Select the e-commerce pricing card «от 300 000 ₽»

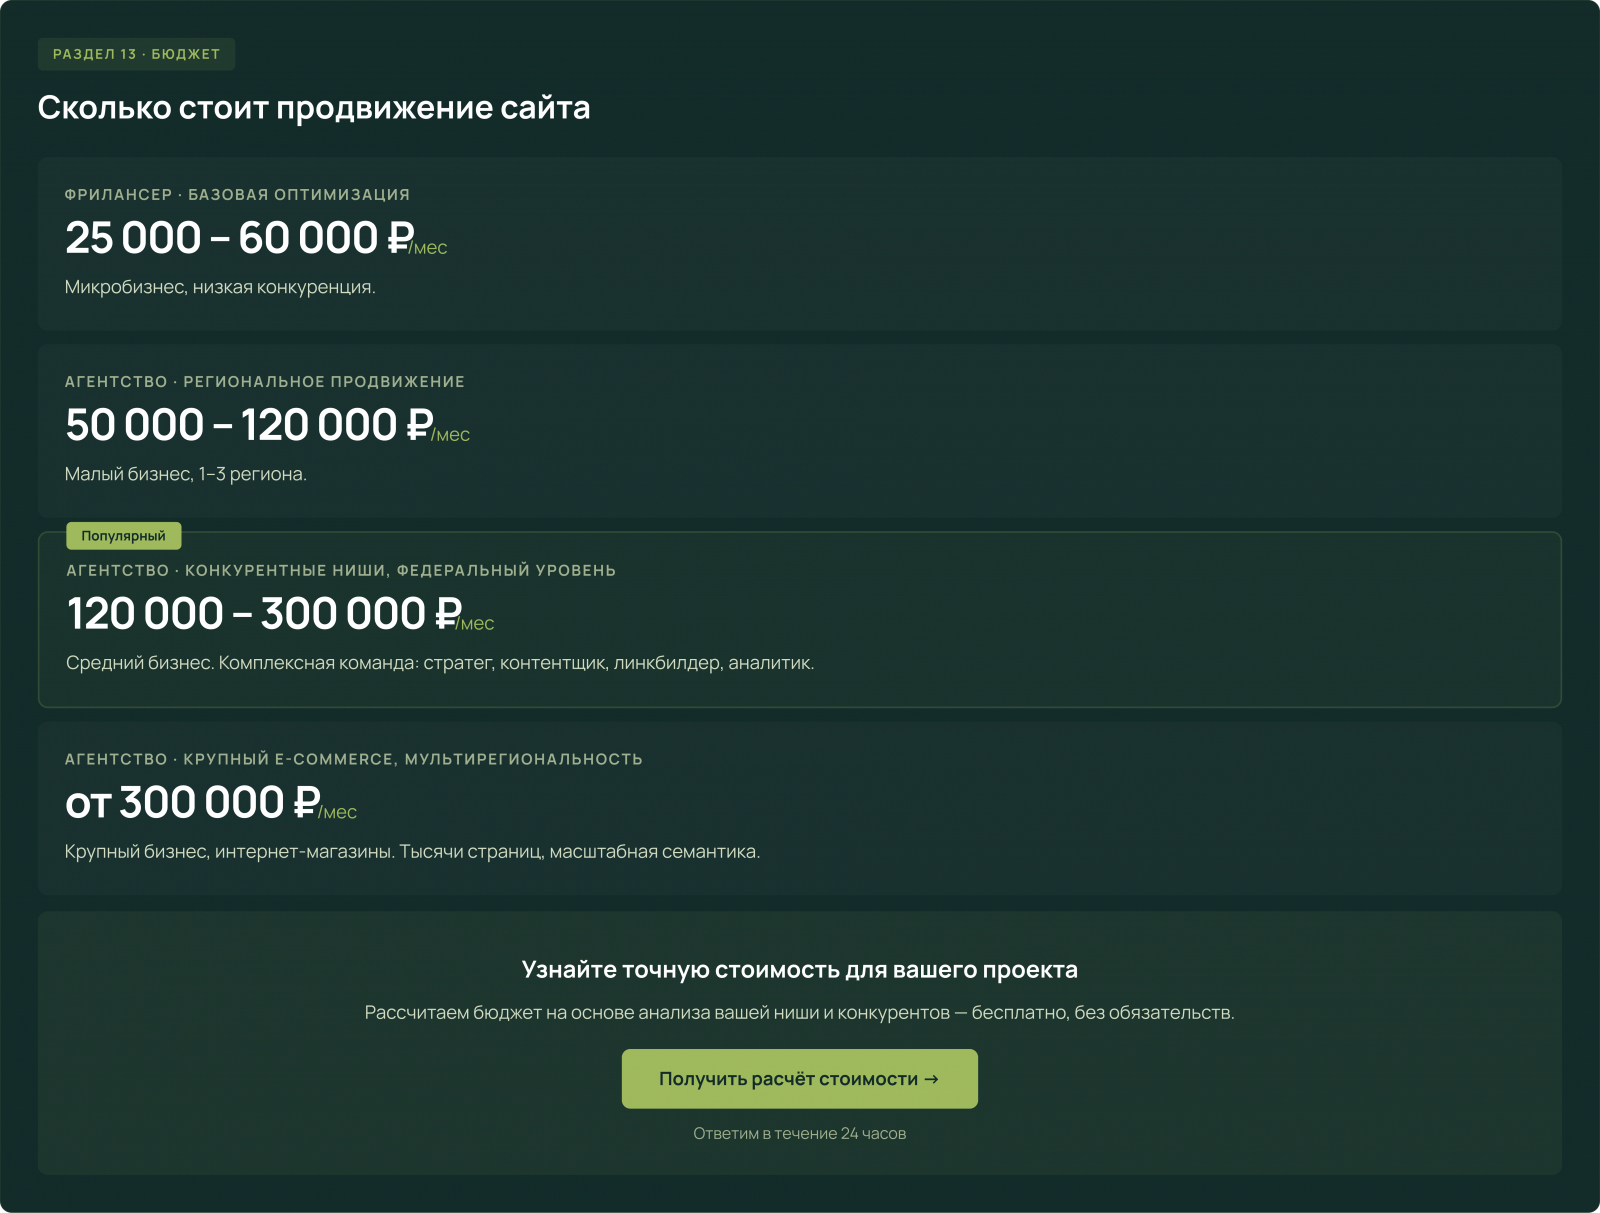coord(800,808)
